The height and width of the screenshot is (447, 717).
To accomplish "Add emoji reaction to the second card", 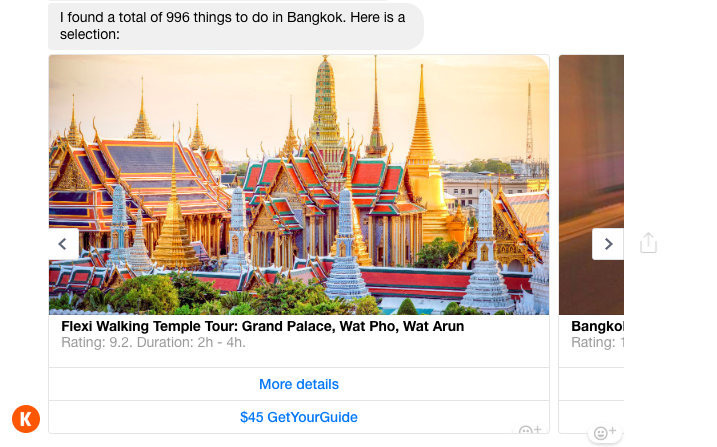I will (x=603, y=433).
